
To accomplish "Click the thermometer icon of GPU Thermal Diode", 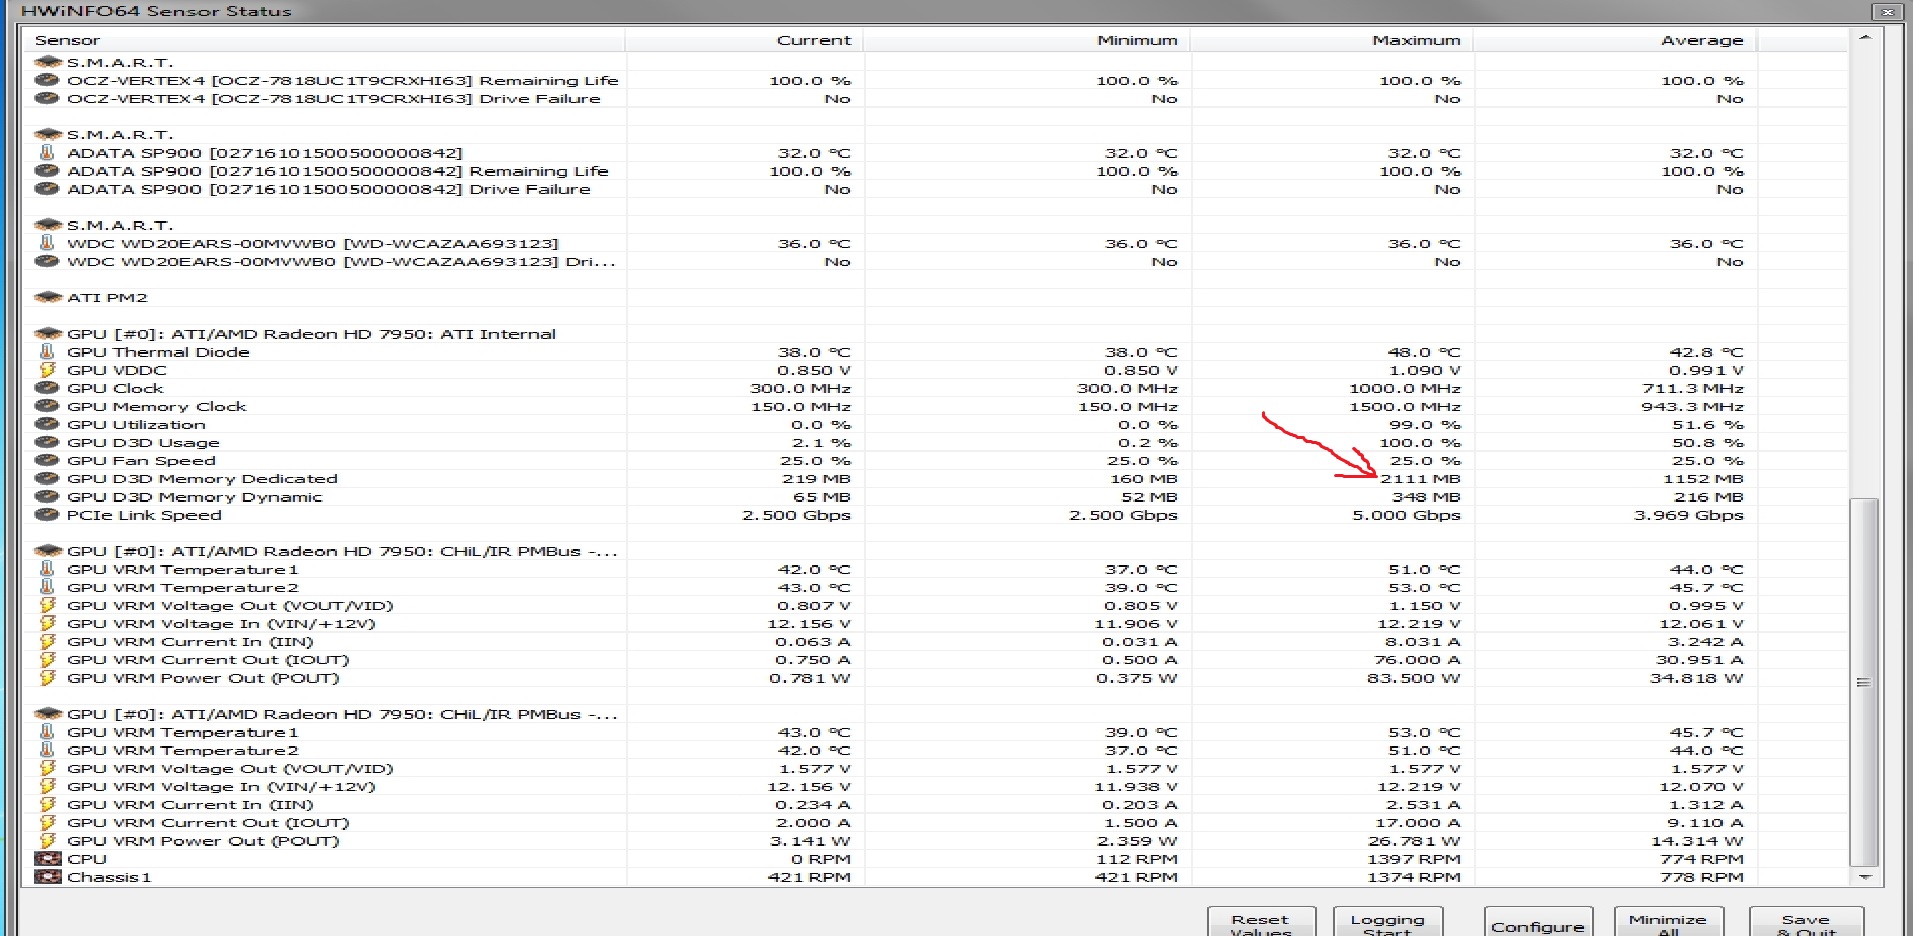I will [x=46, y=352].
